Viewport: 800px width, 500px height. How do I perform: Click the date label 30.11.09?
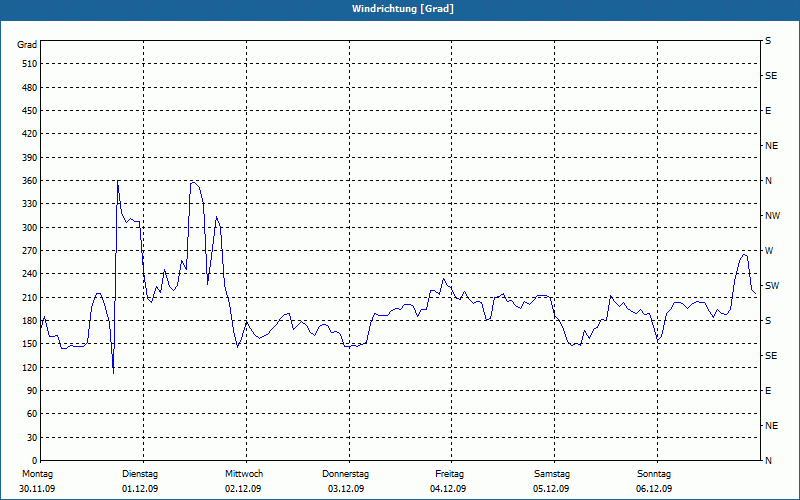37,489
